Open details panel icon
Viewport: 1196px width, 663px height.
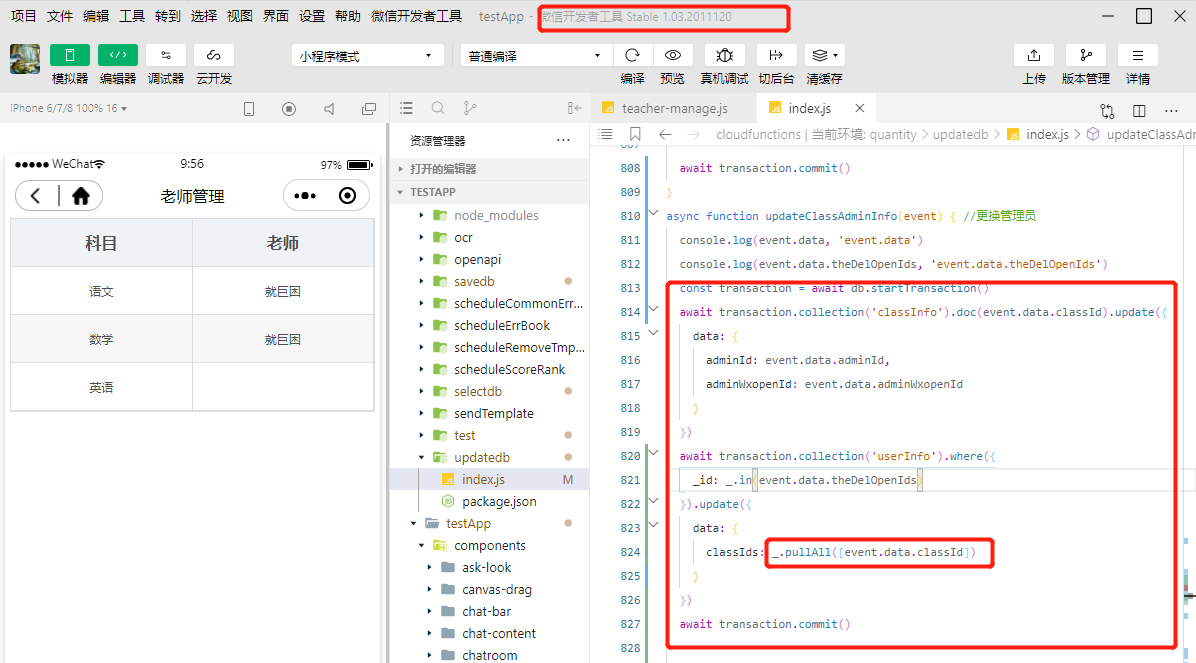point(1137,55)
